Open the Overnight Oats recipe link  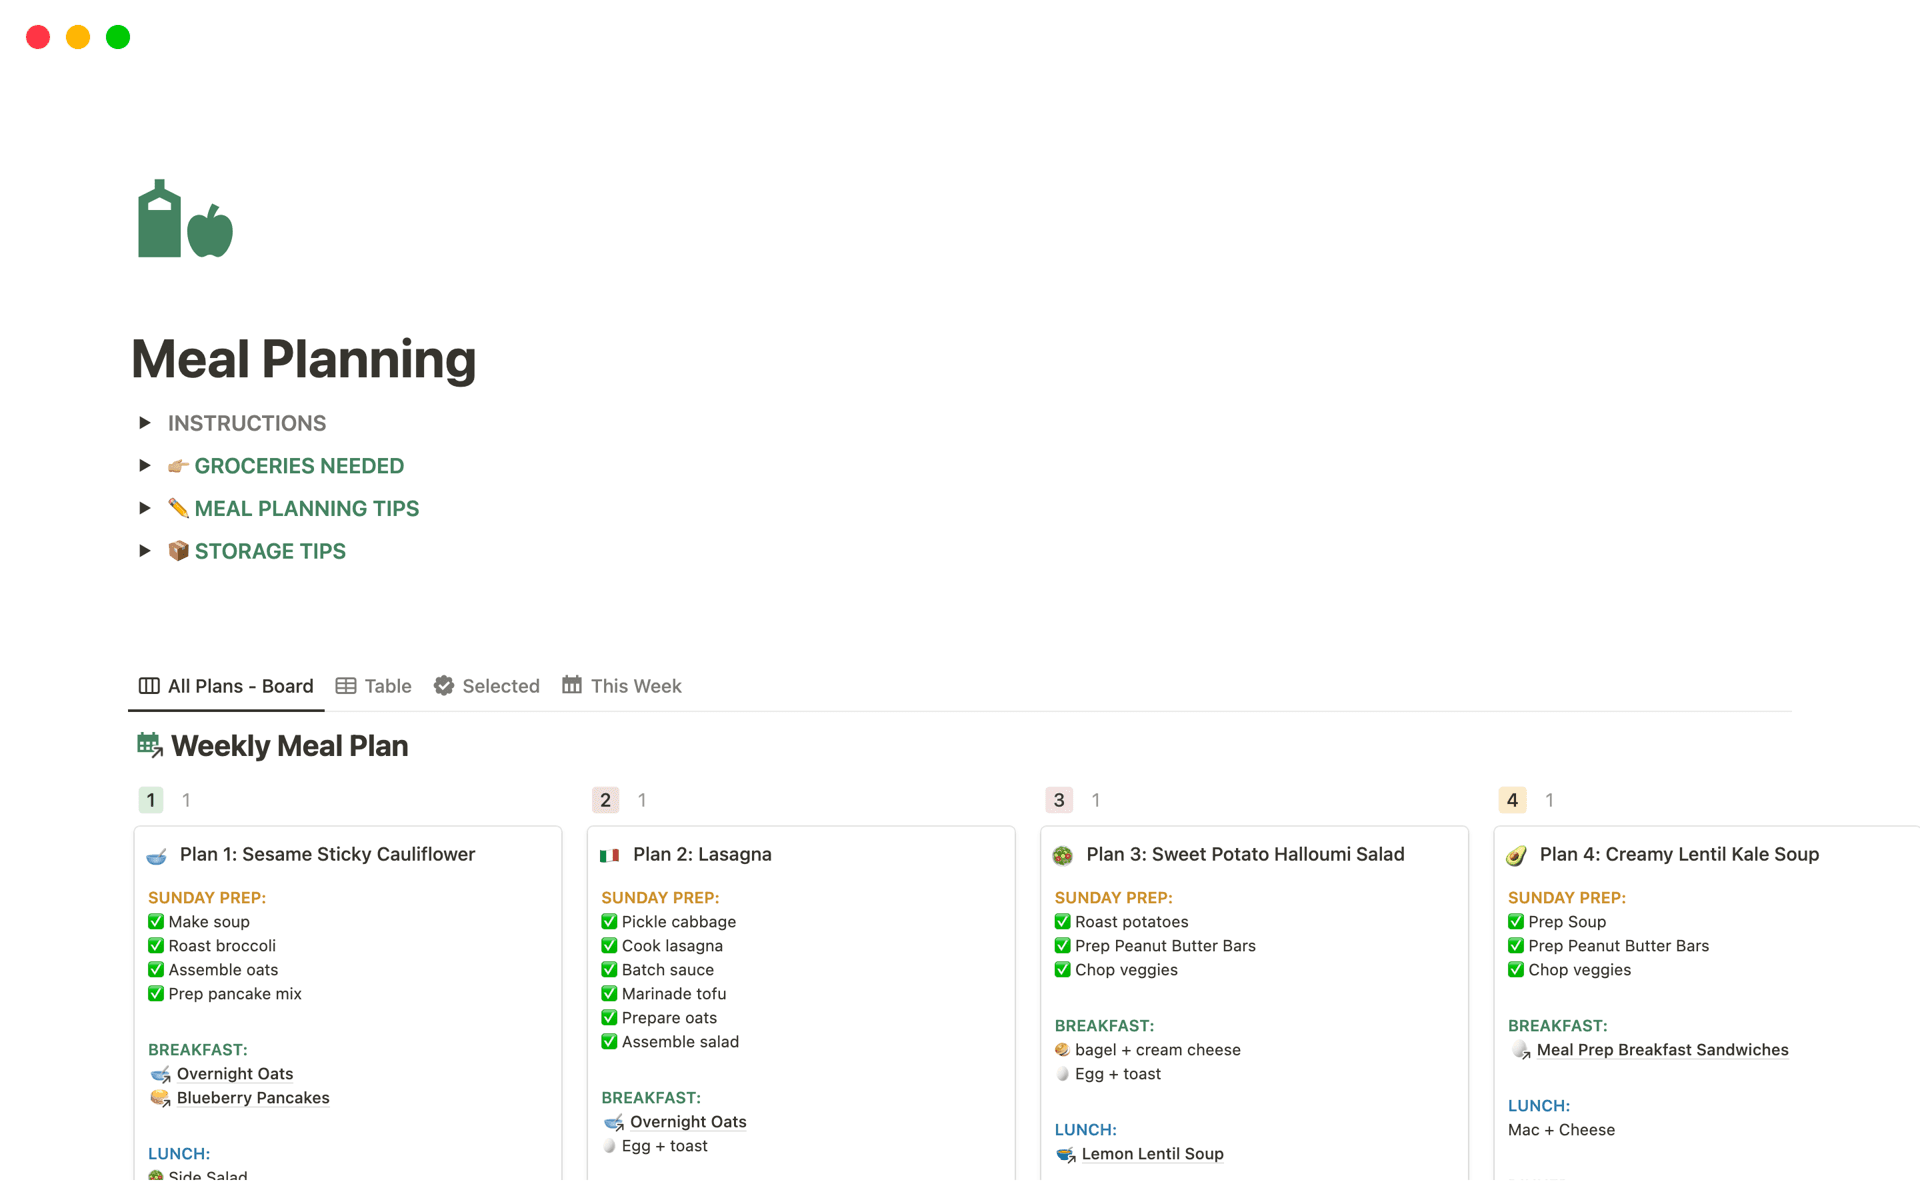tap(235, 1073)
